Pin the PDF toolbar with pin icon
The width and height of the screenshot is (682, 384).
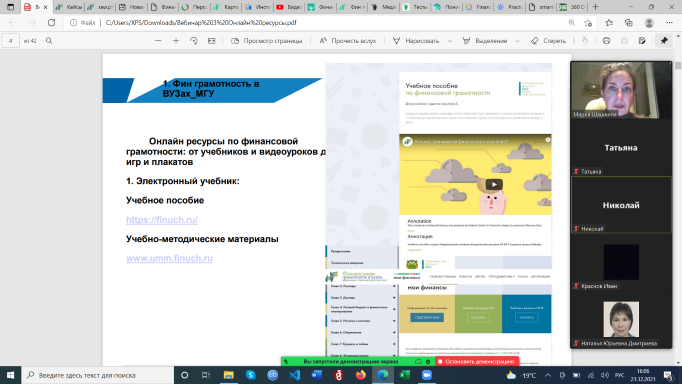[664, 40]
